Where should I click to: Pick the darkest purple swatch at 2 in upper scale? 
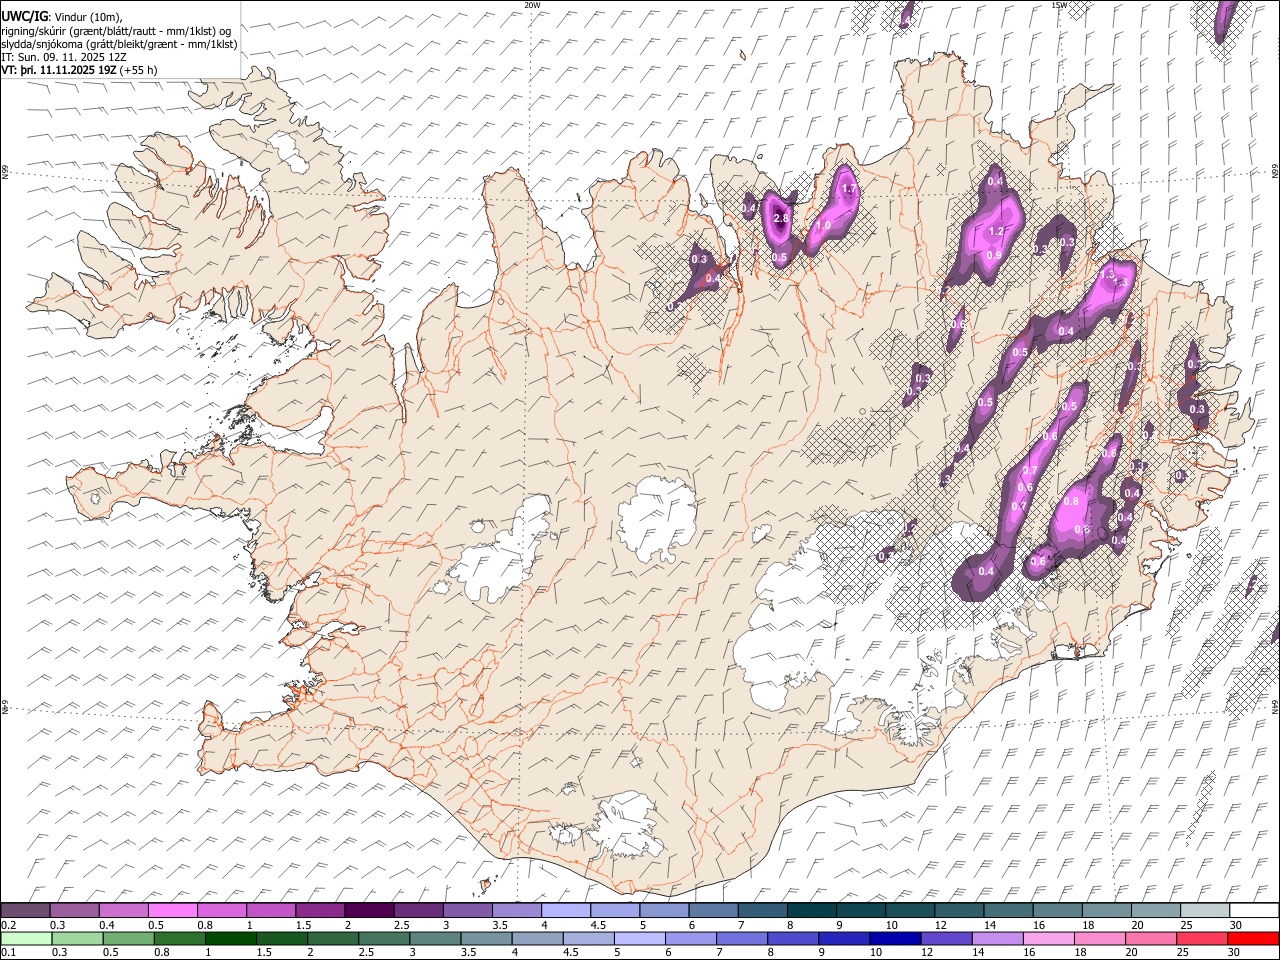[368, 911]
